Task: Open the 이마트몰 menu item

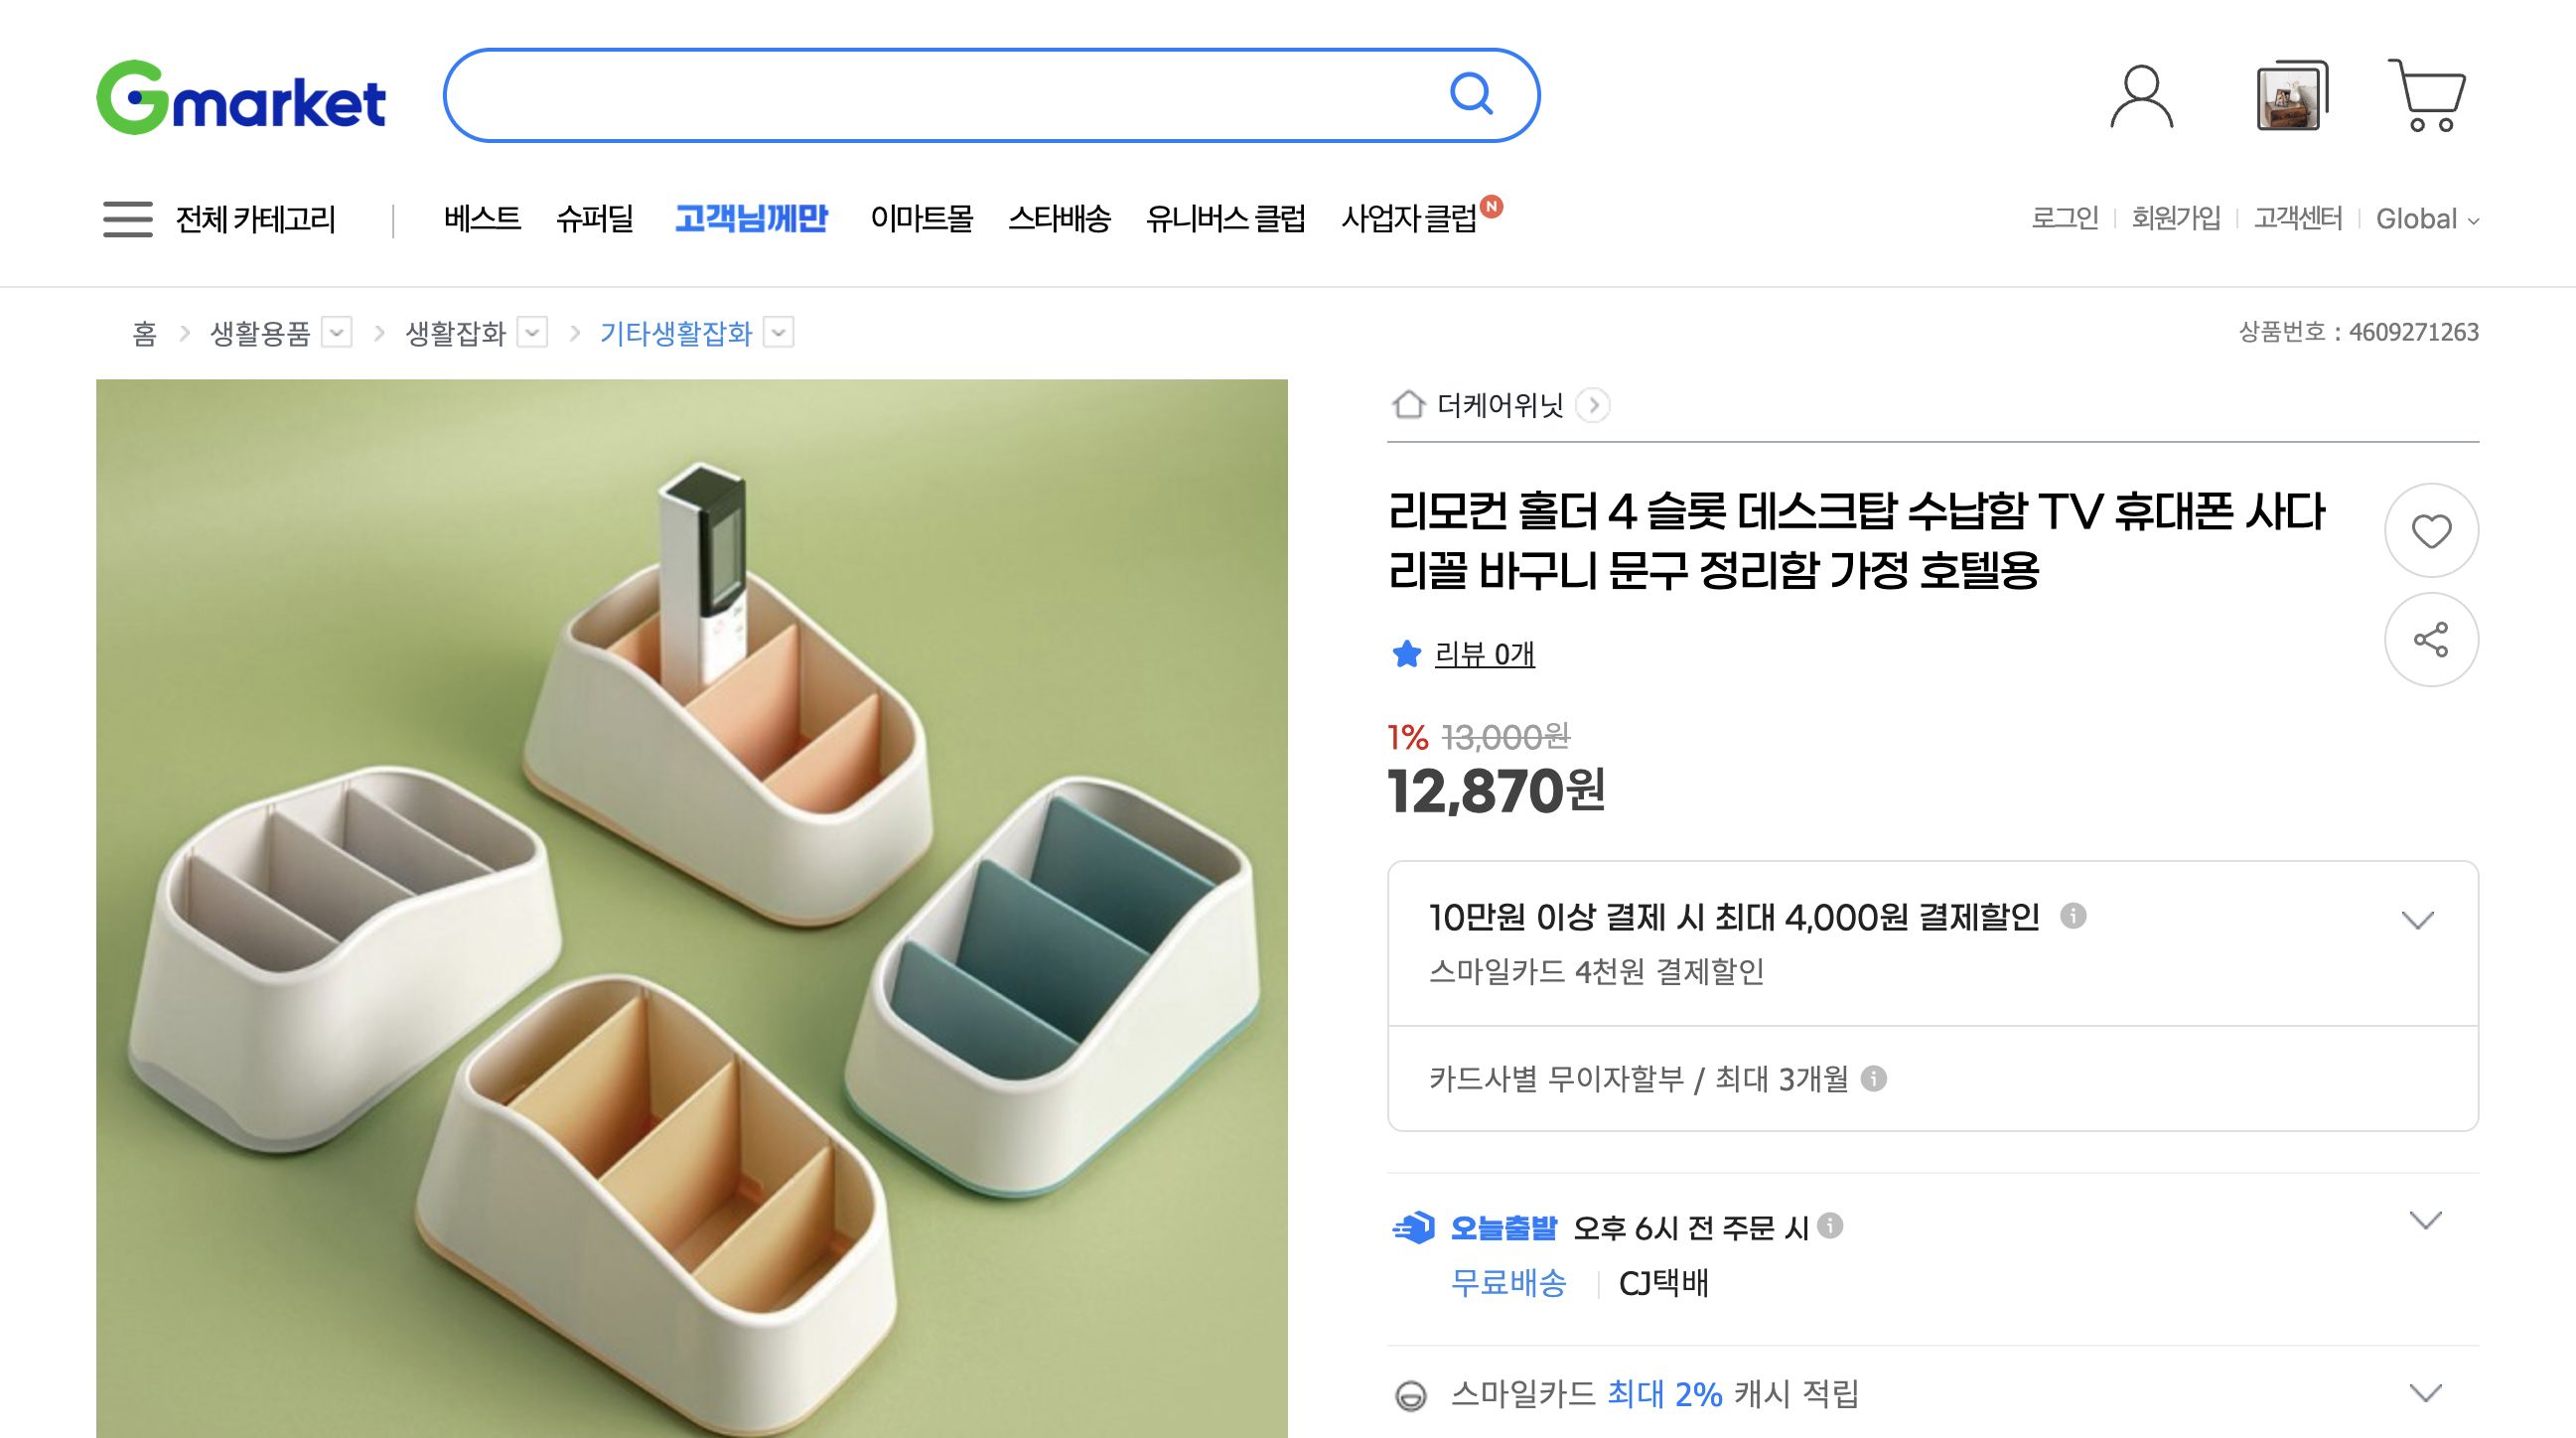Action: click(921, 218)
